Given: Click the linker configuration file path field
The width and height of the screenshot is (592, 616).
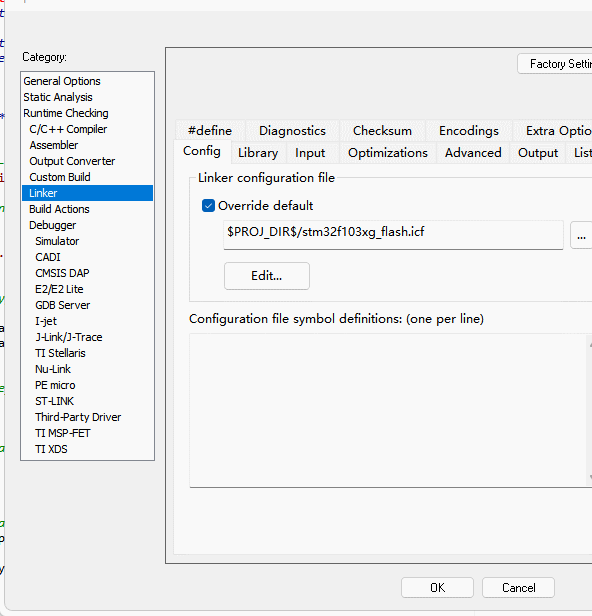Looking at the screenshot, I should click(x=393, y=235).
